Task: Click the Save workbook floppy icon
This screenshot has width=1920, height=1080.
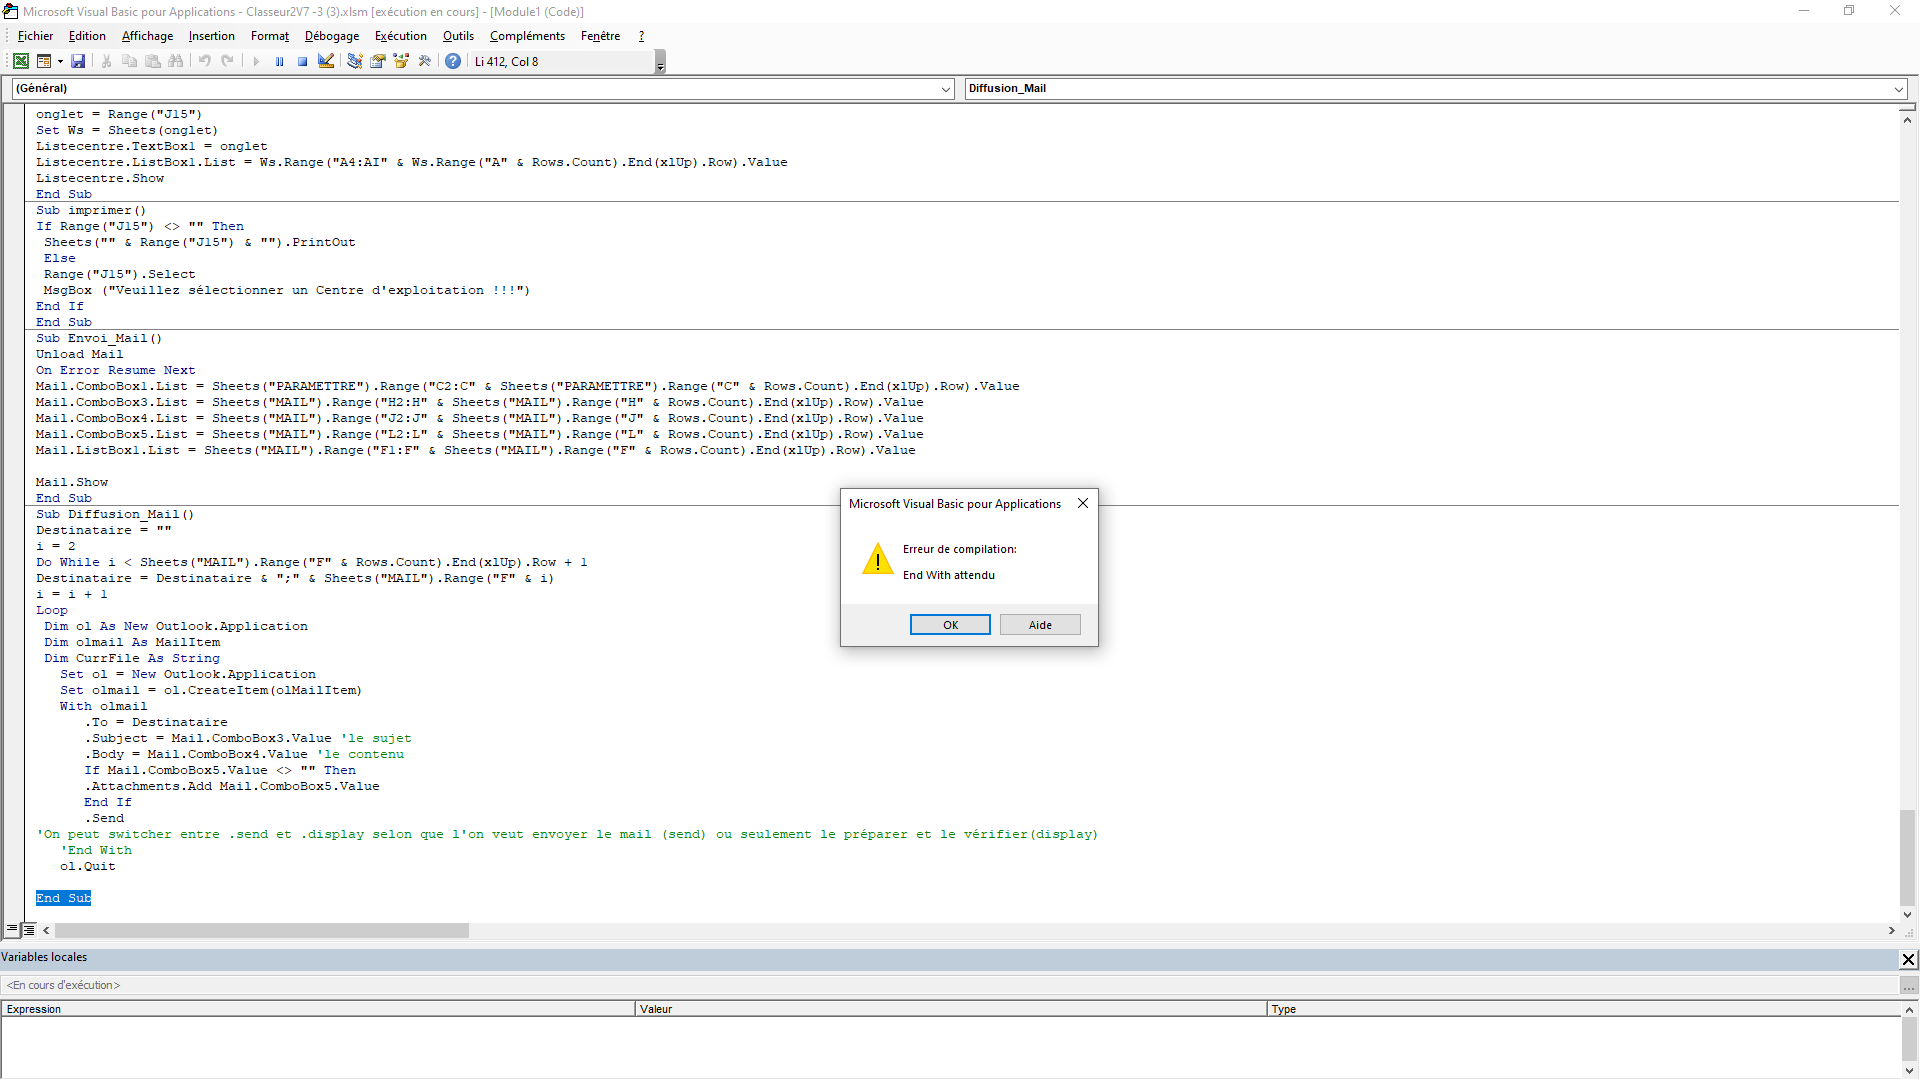Action: pos(78,61)
